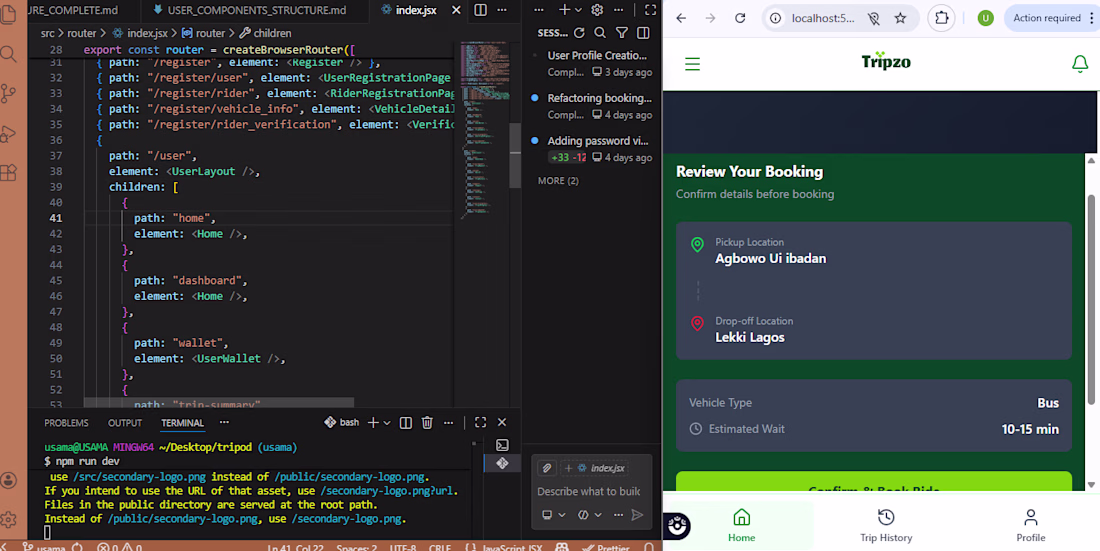Viewport: 1100px width, 551px height.
Task: Click the browser page vertical scrollbar
Action: pyautogui.click(x=1091, y=298)
